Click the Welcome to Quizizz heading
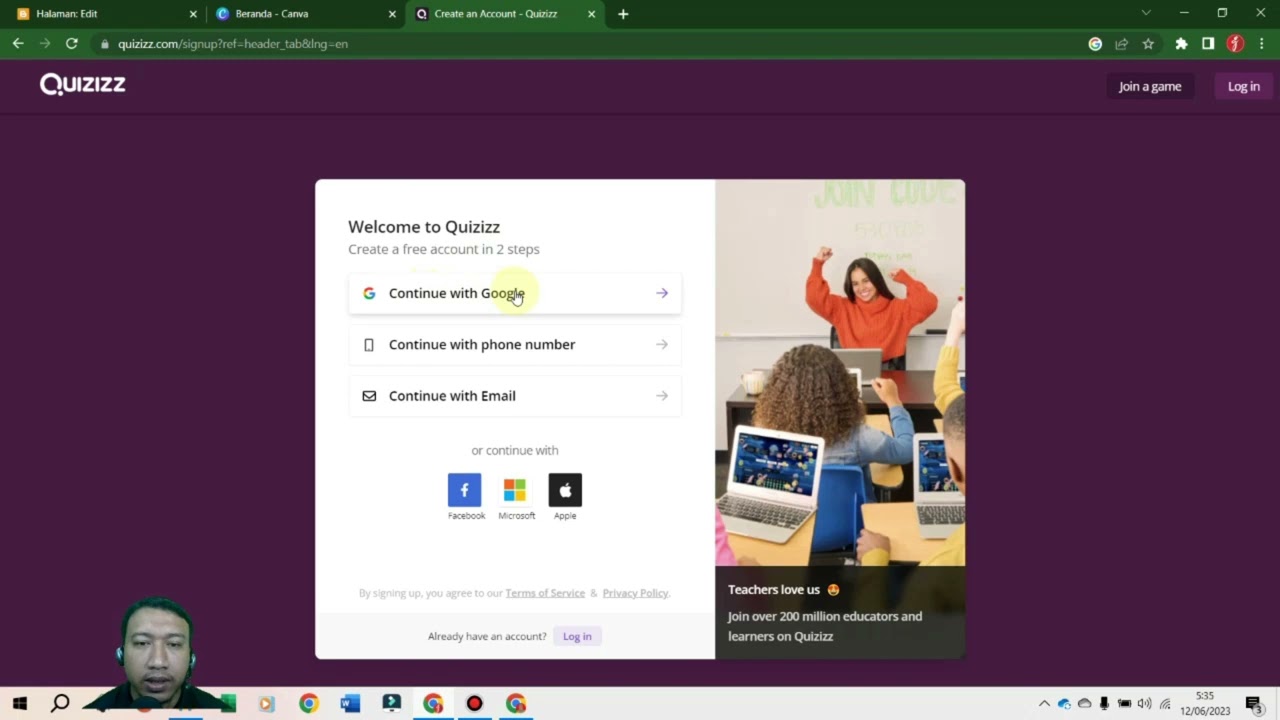Image resolution: width=1280 pixels, height=720 pixels. (424, 227)
